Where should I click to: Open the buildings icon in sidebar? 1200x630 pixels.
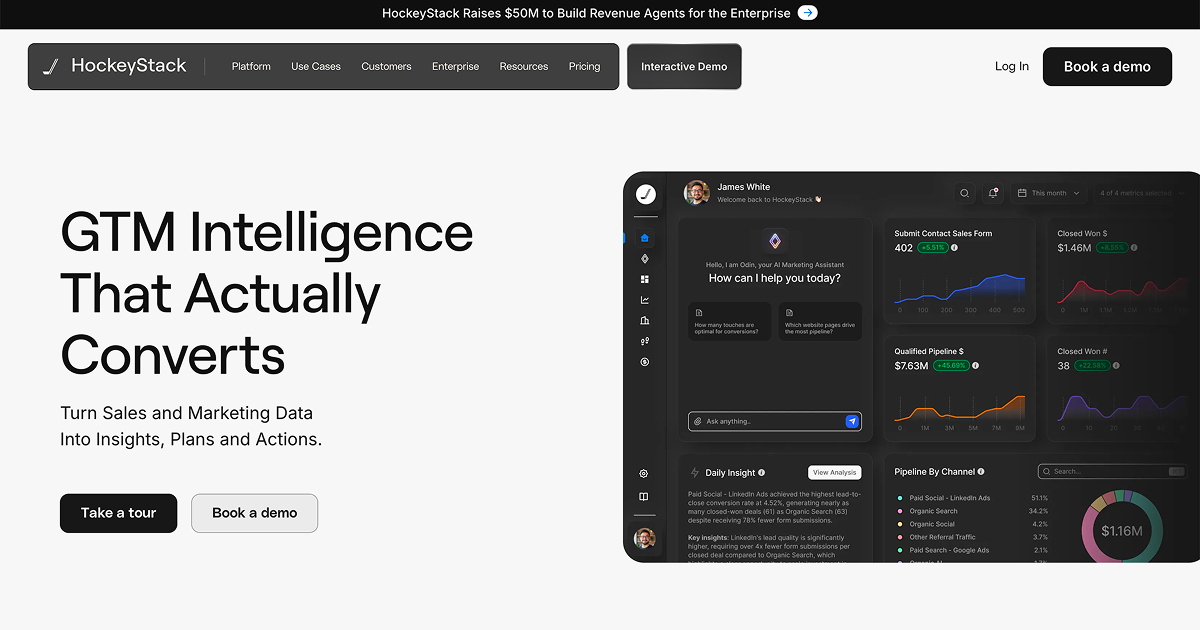[x=645, y=320]
